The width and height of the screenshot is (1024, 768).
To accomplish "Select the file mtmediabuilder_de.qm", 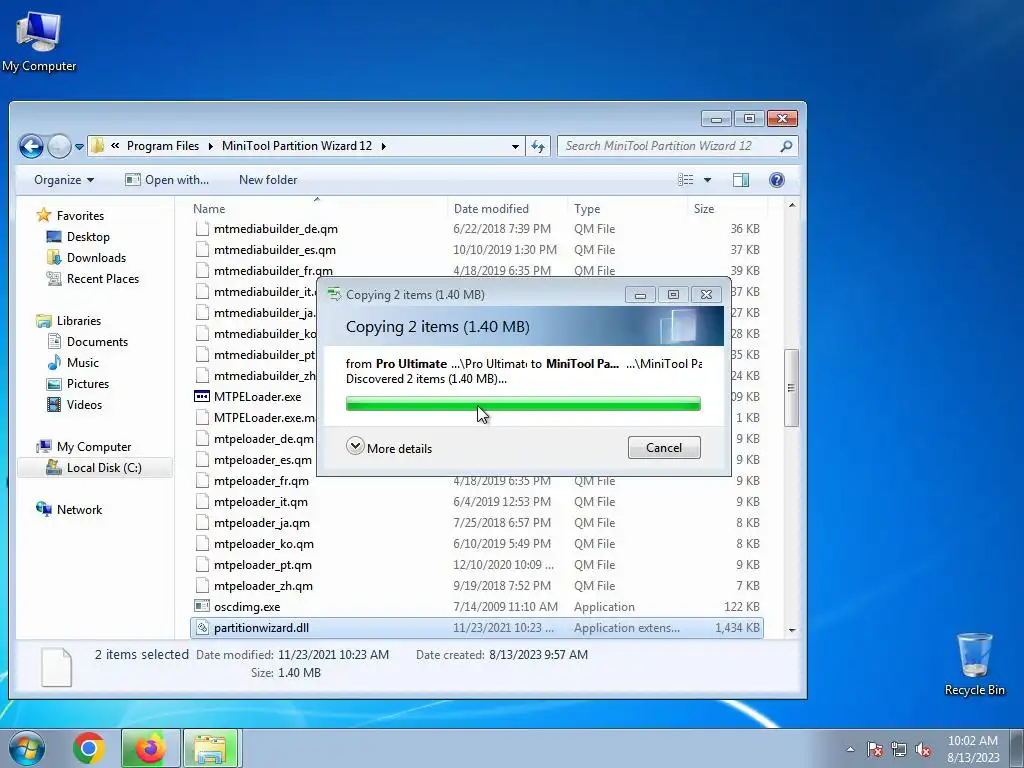I will click(276, 229).
